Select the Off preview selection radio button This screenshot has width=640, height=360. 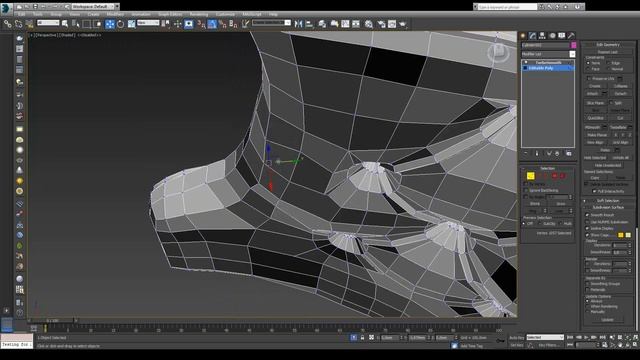(524, 224)
